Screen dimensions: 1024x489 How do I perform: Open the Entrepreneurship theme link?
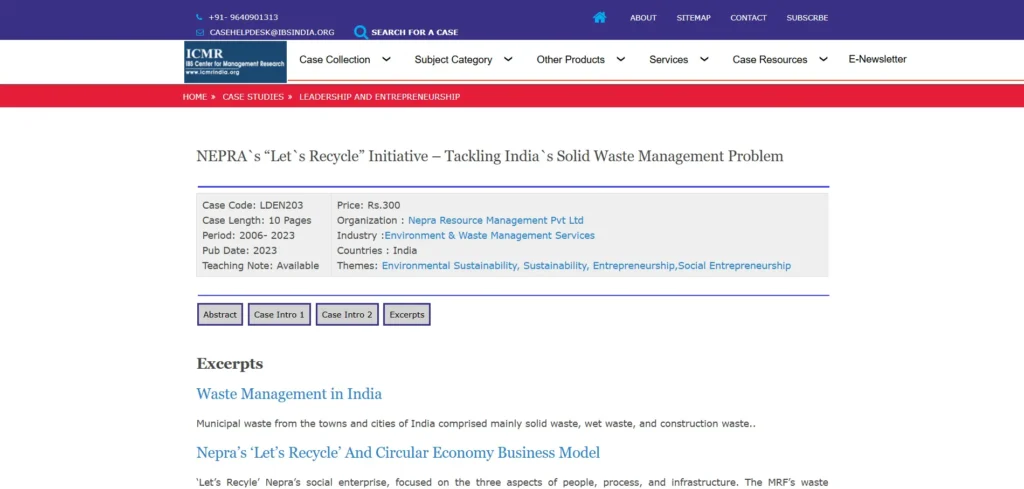pos(635,266)
